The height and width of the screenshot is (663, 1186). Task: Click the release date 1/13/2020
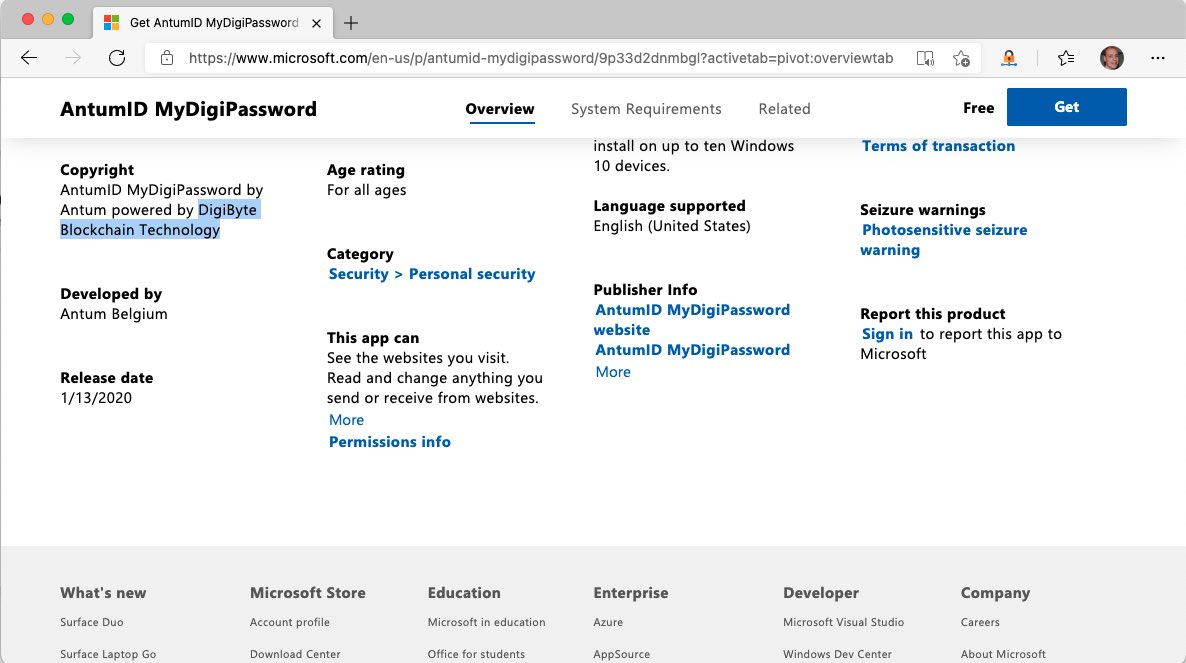(96, 398)
